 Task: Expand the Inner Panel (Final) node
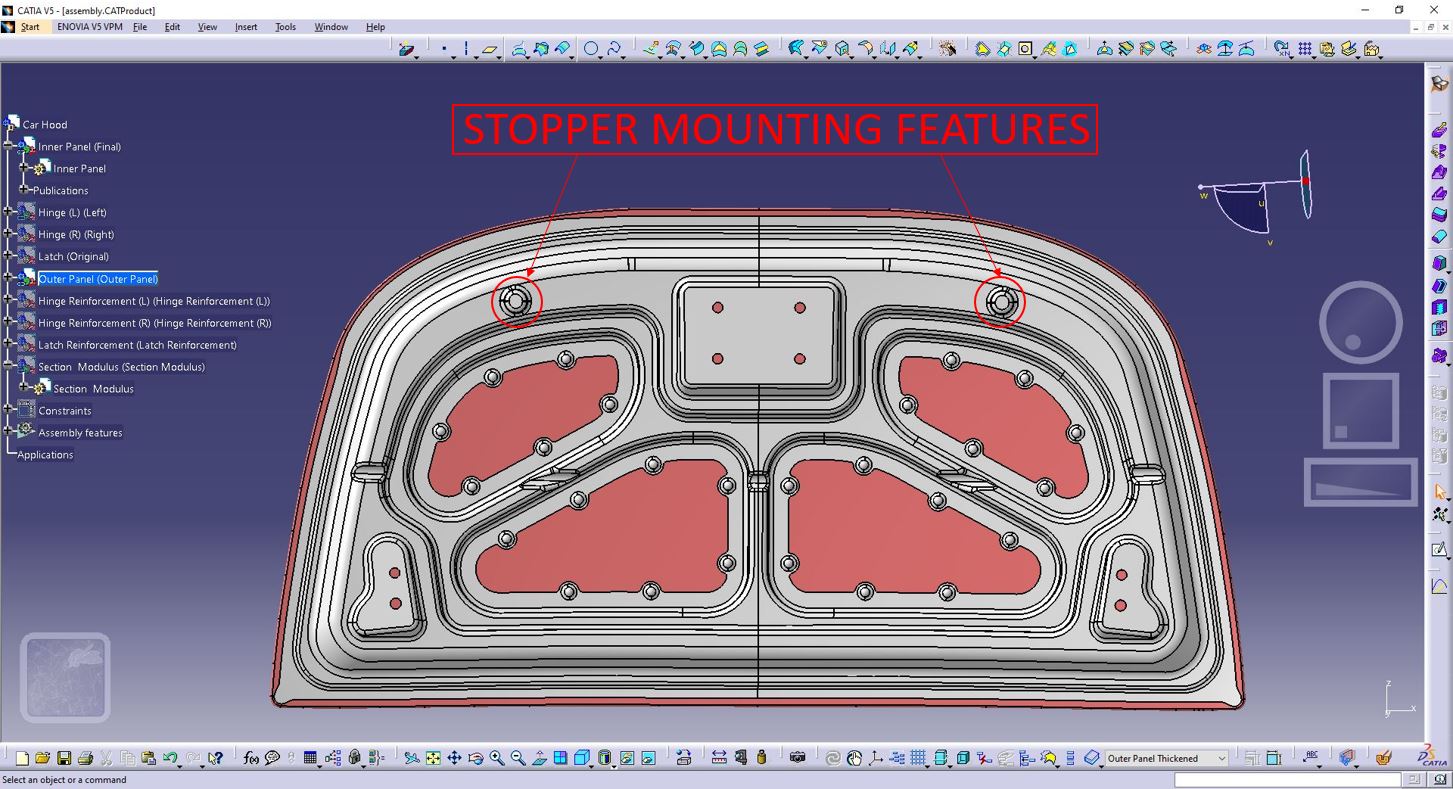[x=8, y=147]
